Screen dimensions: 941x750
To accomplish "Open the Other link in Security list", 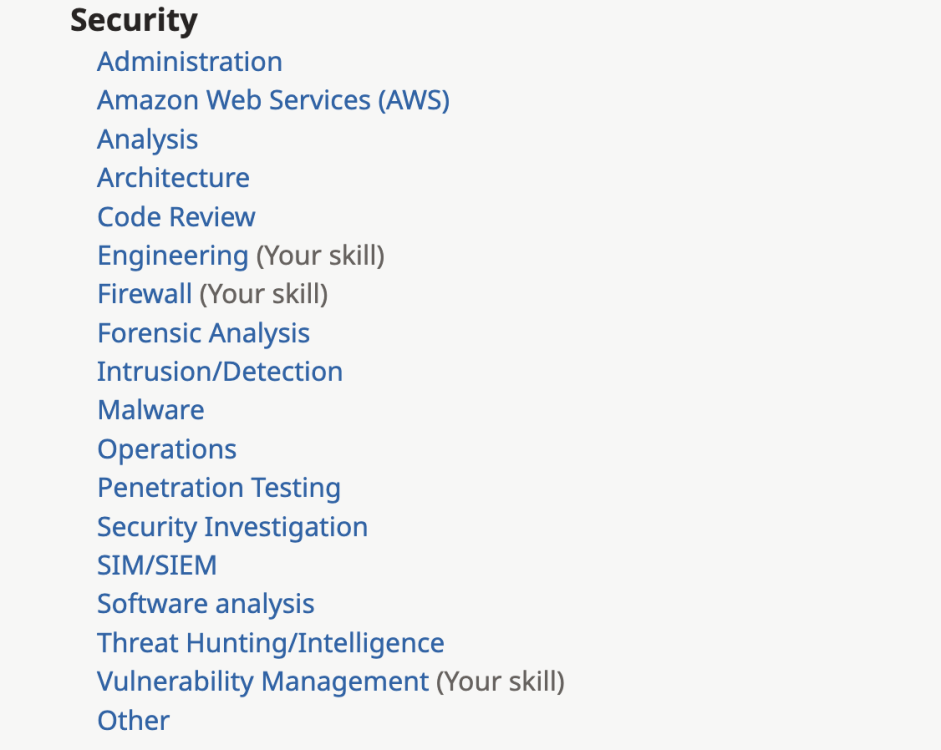I will click(x=133, y=720).
